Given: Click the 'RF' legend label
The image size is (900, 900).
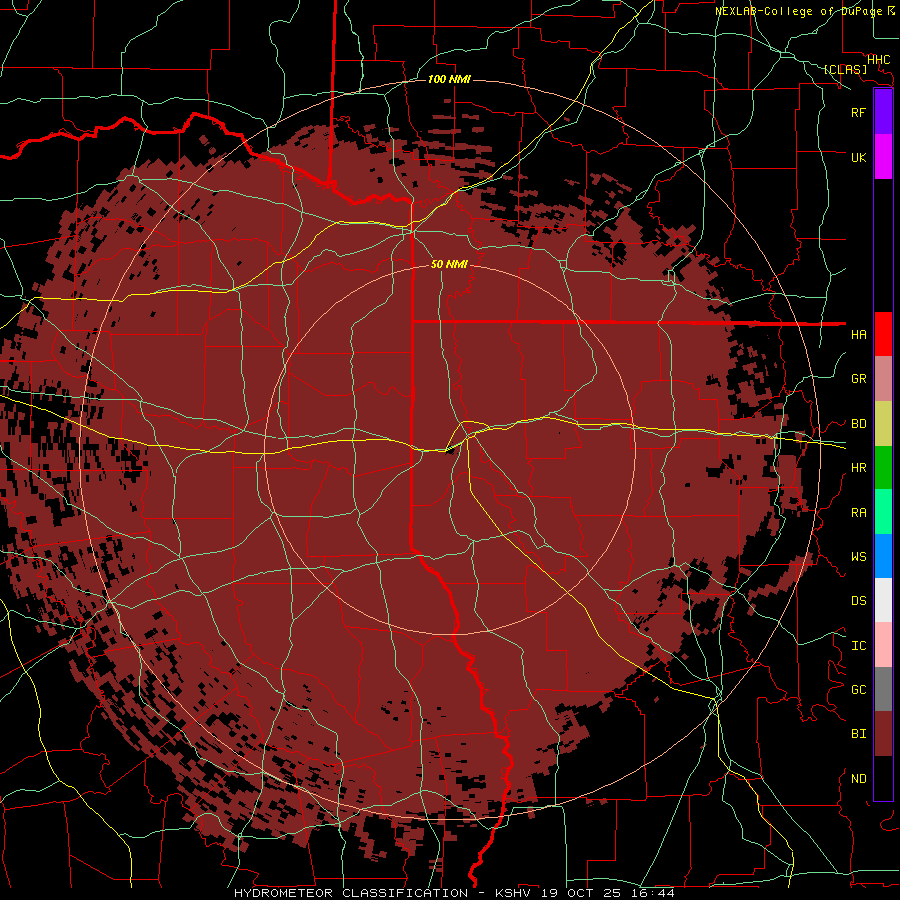Looking at the screenshot, I should tap(858, 112).
